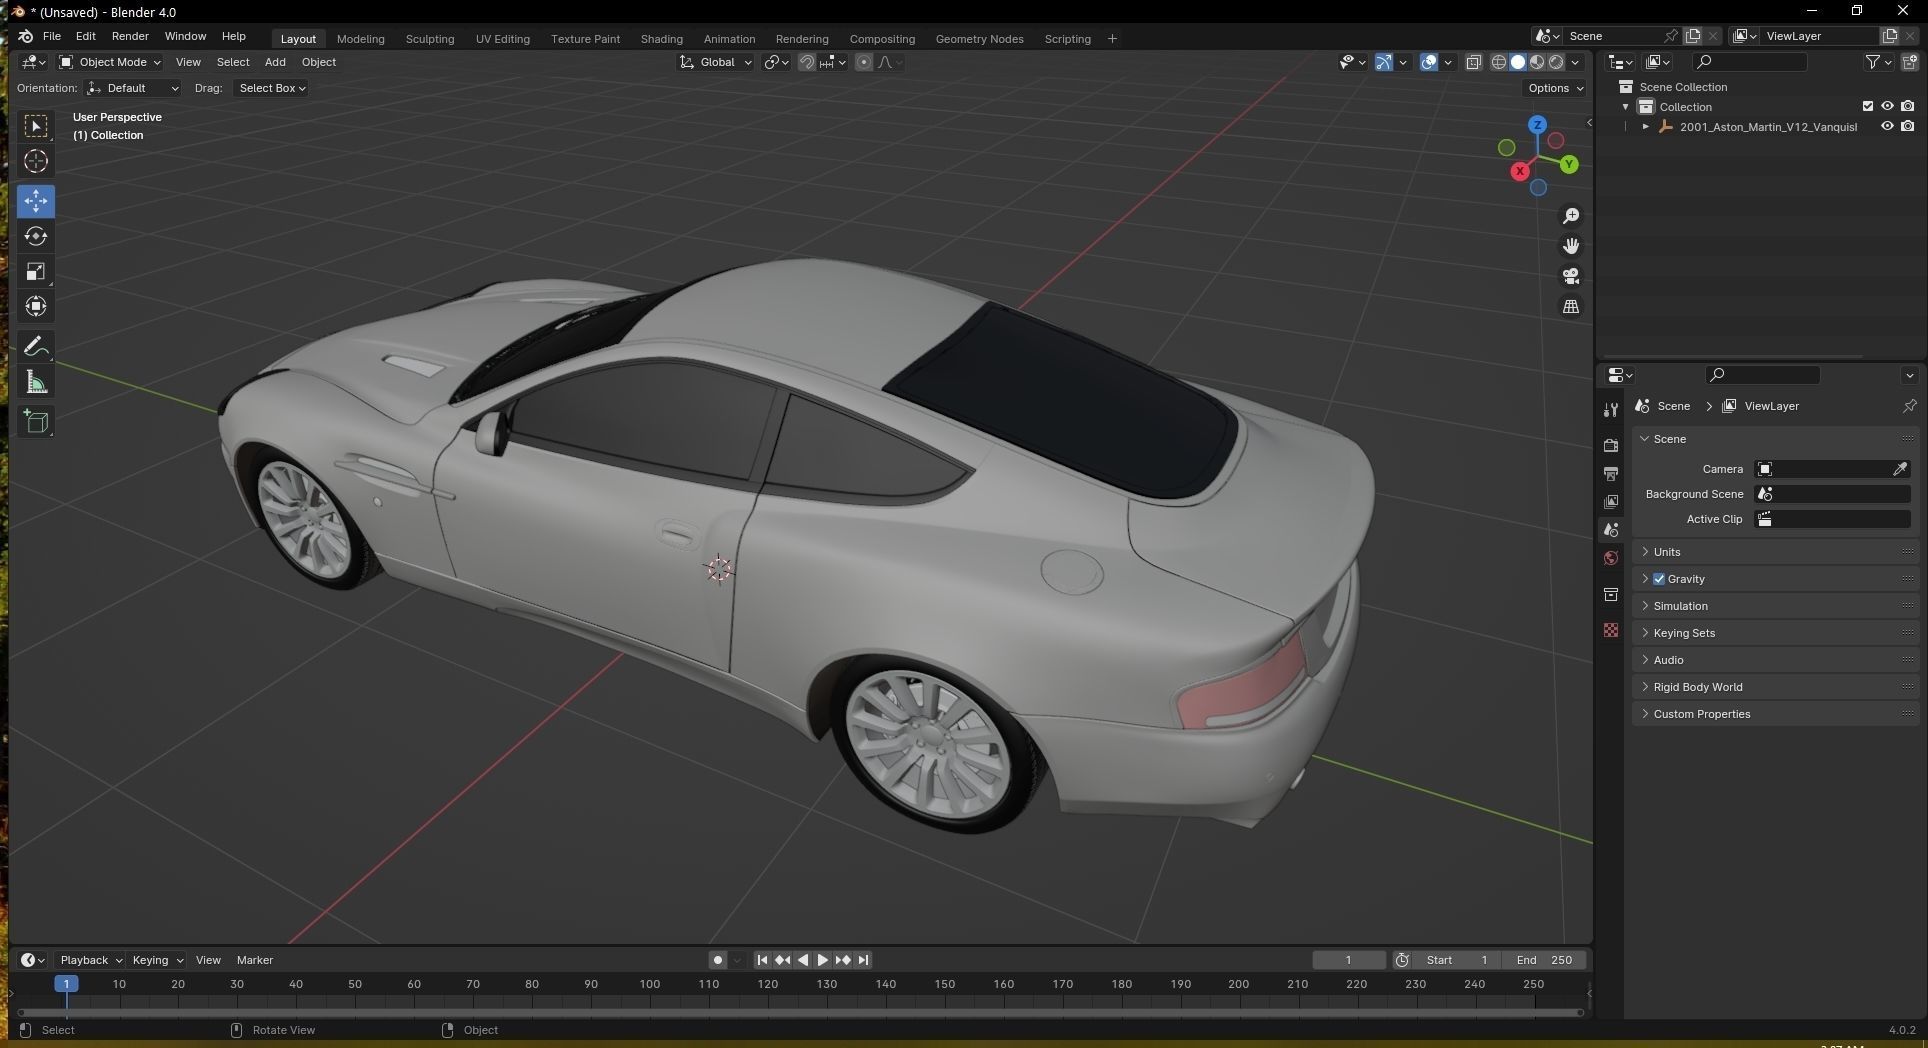The image size is (1928, 1048).
Task: Open the Playback dropdown in timeline
Action: pos(91,960)
